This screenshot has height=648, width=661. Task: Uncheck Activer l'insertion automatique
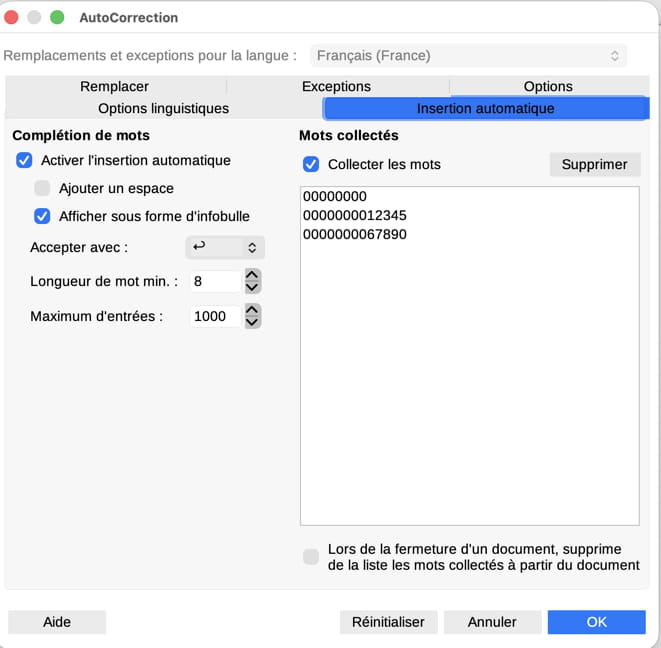pyautogui.click(x=24, y=161)
